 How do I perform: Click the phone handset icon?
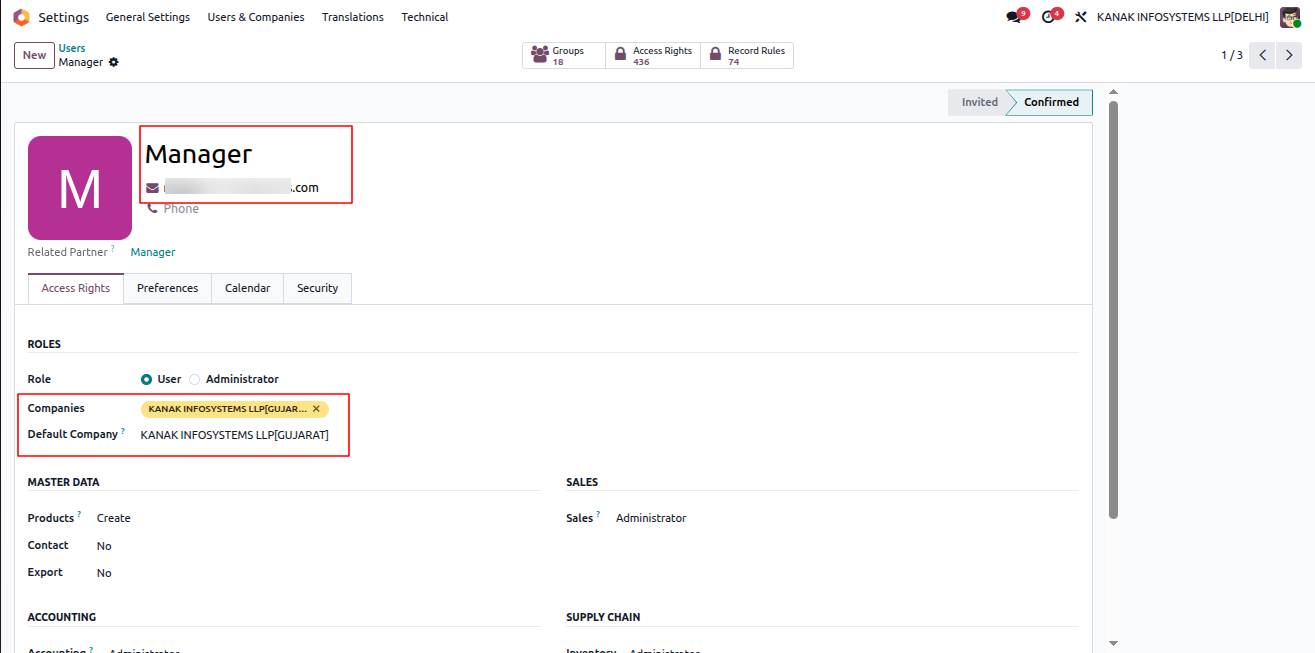click(x=153, y=209)
